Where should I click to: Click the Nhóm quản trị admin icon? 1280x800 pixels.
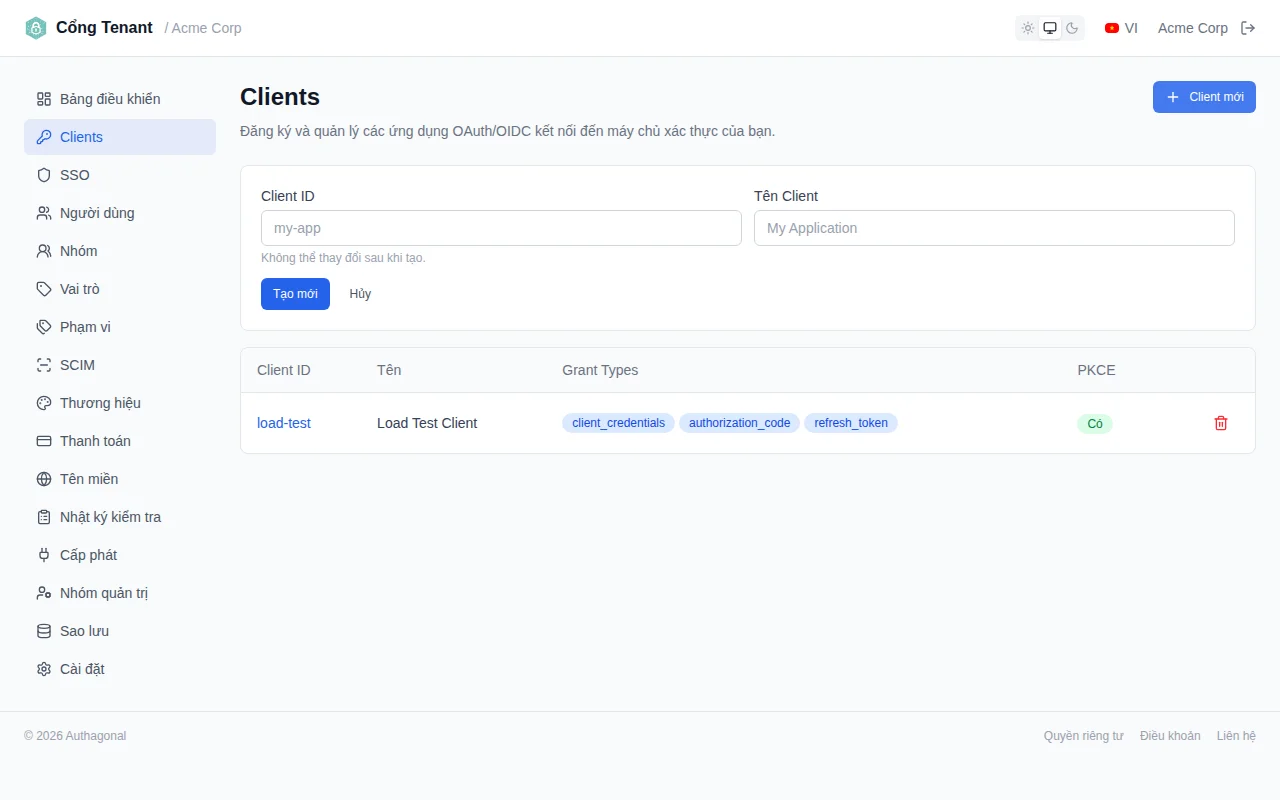point(44,593)
